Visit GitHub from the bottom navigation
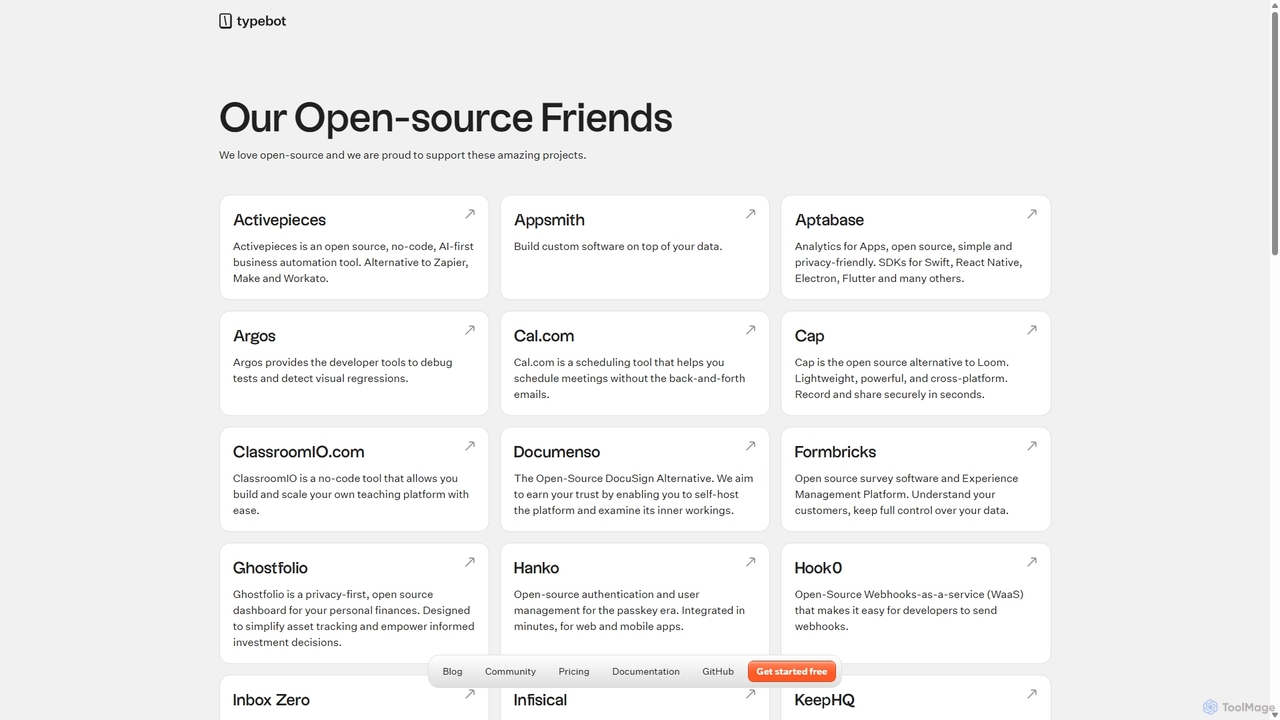This screenshot has height=720, width=1280. pyautogui.click(x=718, y=672)
